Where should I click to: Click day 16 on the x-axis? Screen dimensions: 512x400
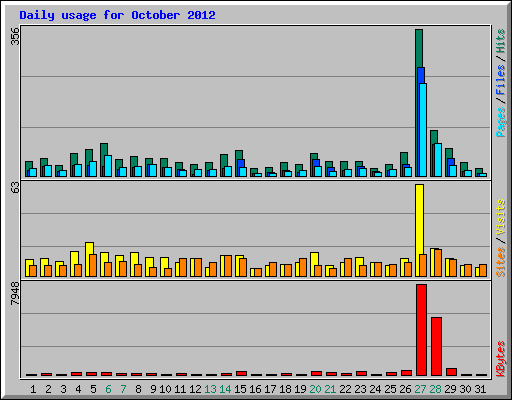click(x=255, y=389)
